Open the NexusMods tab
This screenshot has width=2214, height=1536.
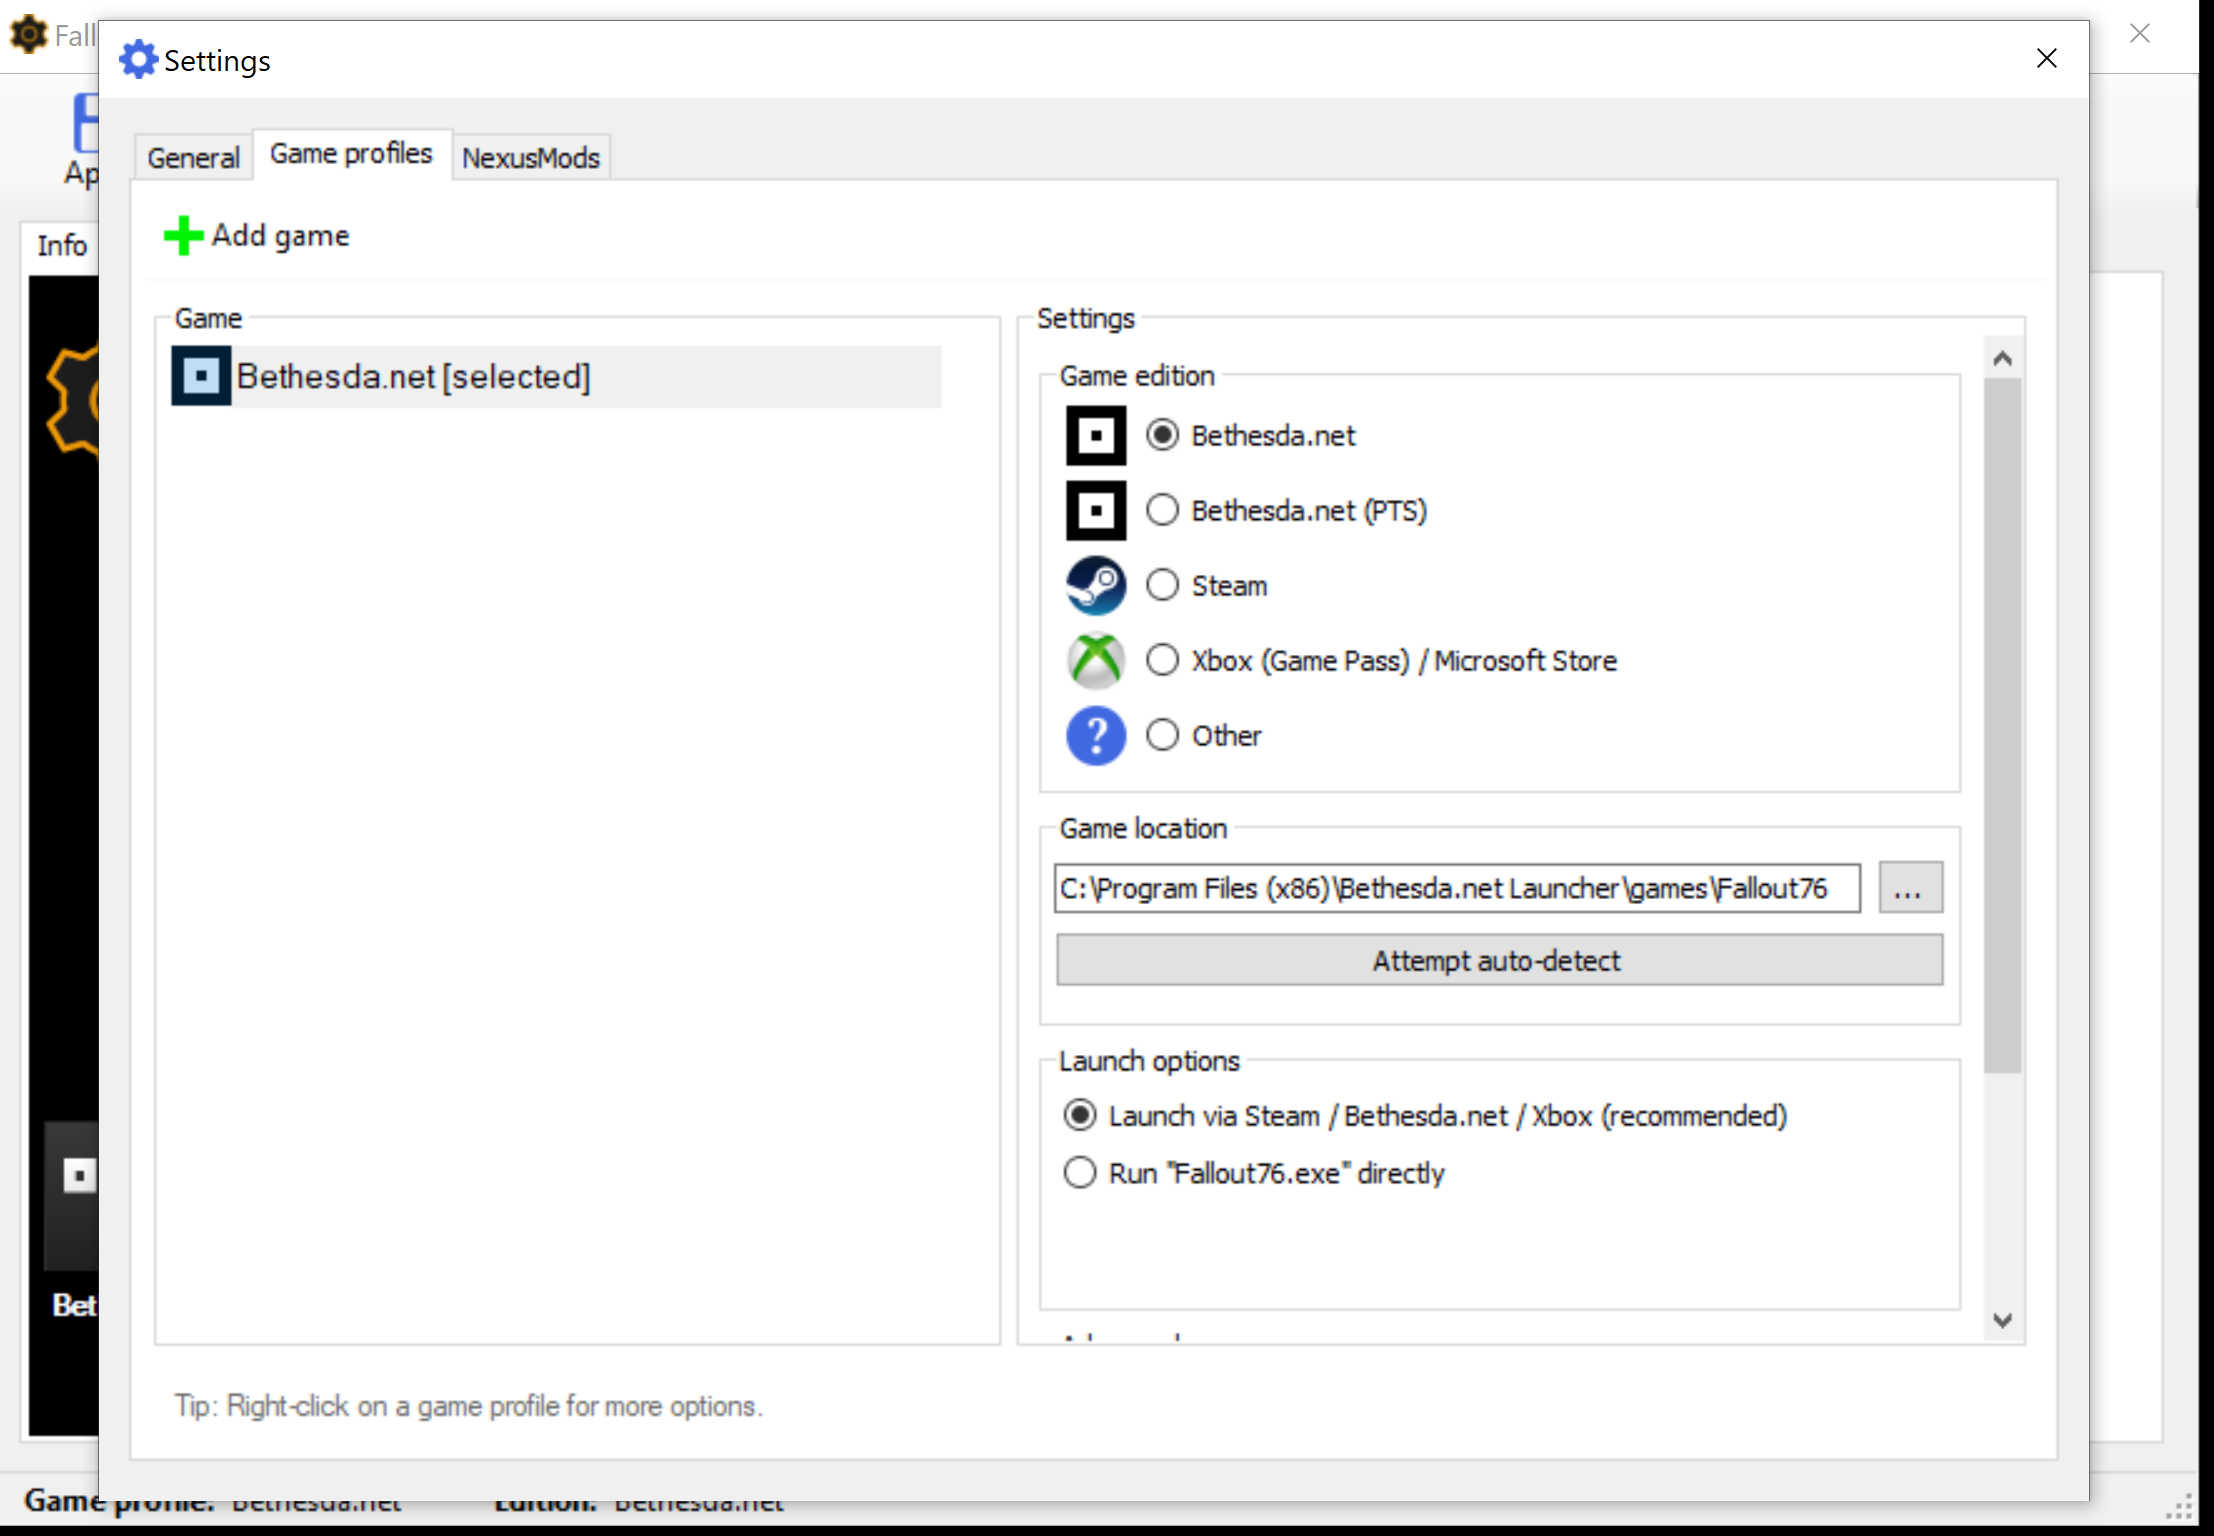click(531, 157)
